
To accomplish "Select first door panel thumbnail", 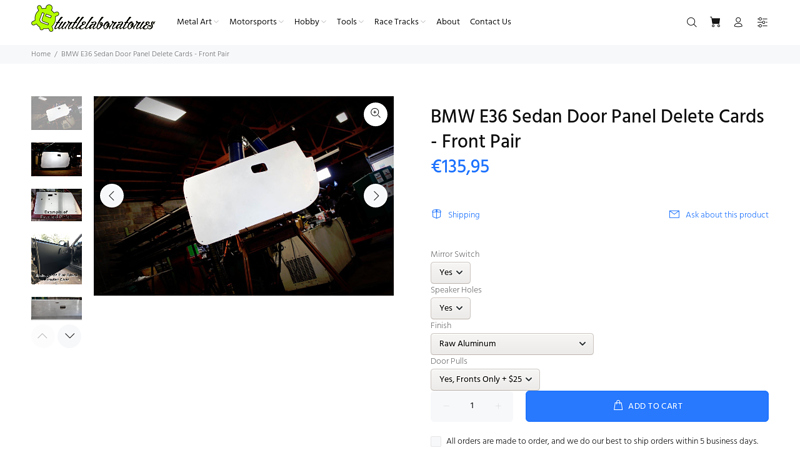I will tap(56, 113).
